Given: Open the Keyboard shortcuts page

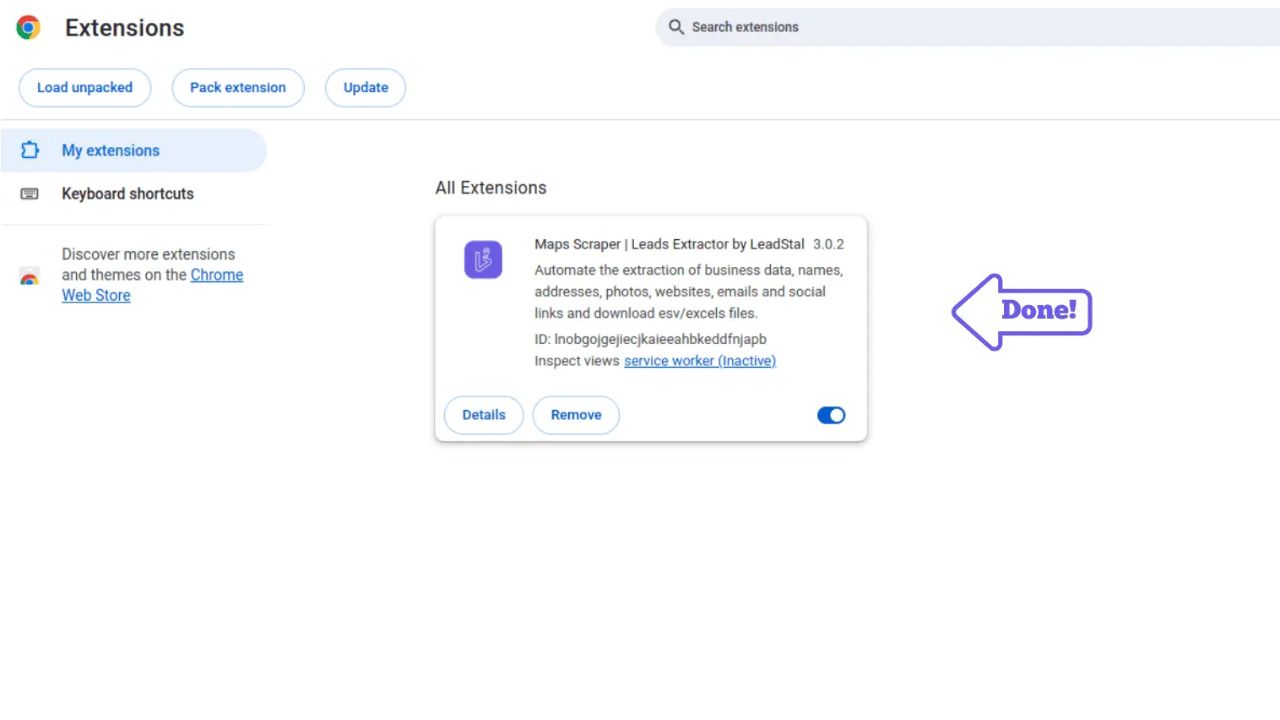Looking at the screenshot, I should (128, 194).
